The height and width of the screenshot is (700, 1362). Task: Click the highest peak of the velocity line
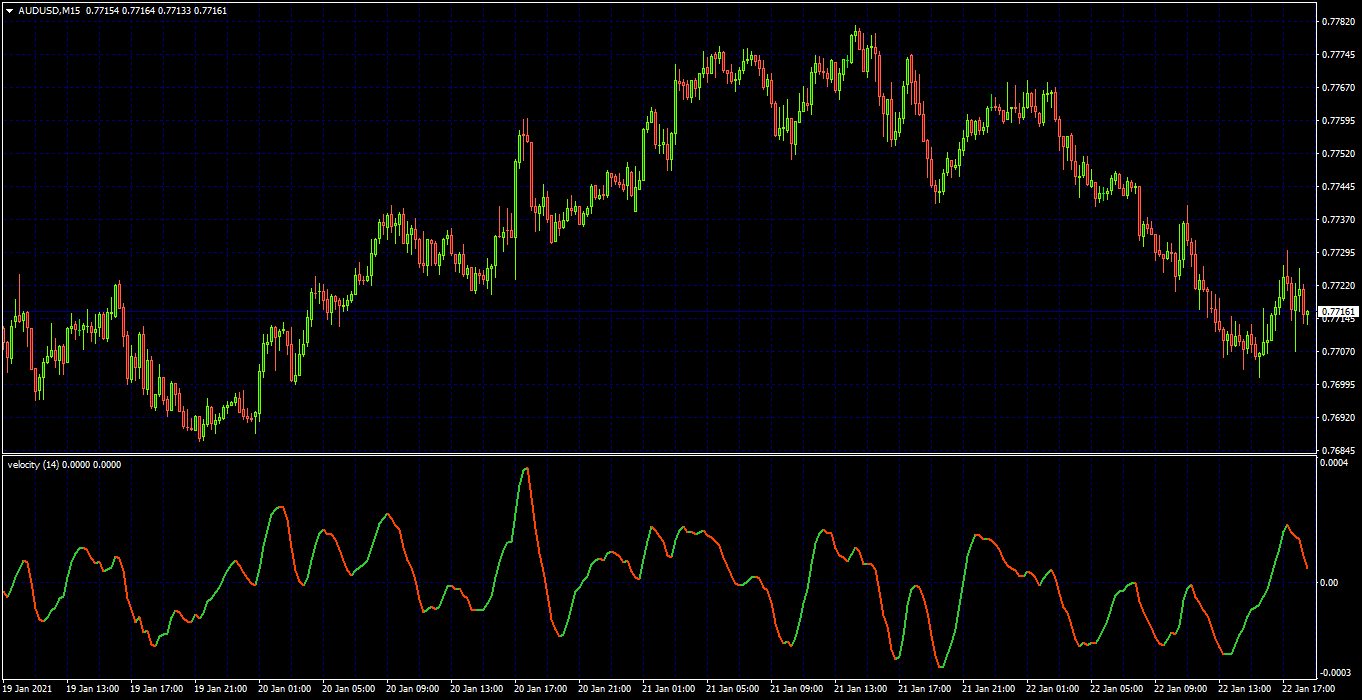527,468
